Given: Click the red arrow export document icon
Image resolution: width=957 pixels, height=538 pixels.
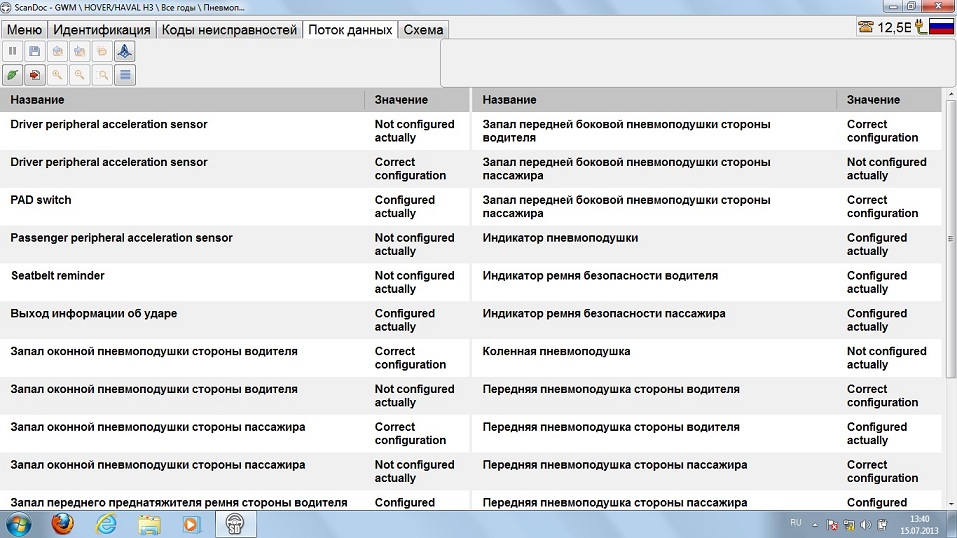Looking at the screenshot, I should pyautogui.click(x=35, y=75).
